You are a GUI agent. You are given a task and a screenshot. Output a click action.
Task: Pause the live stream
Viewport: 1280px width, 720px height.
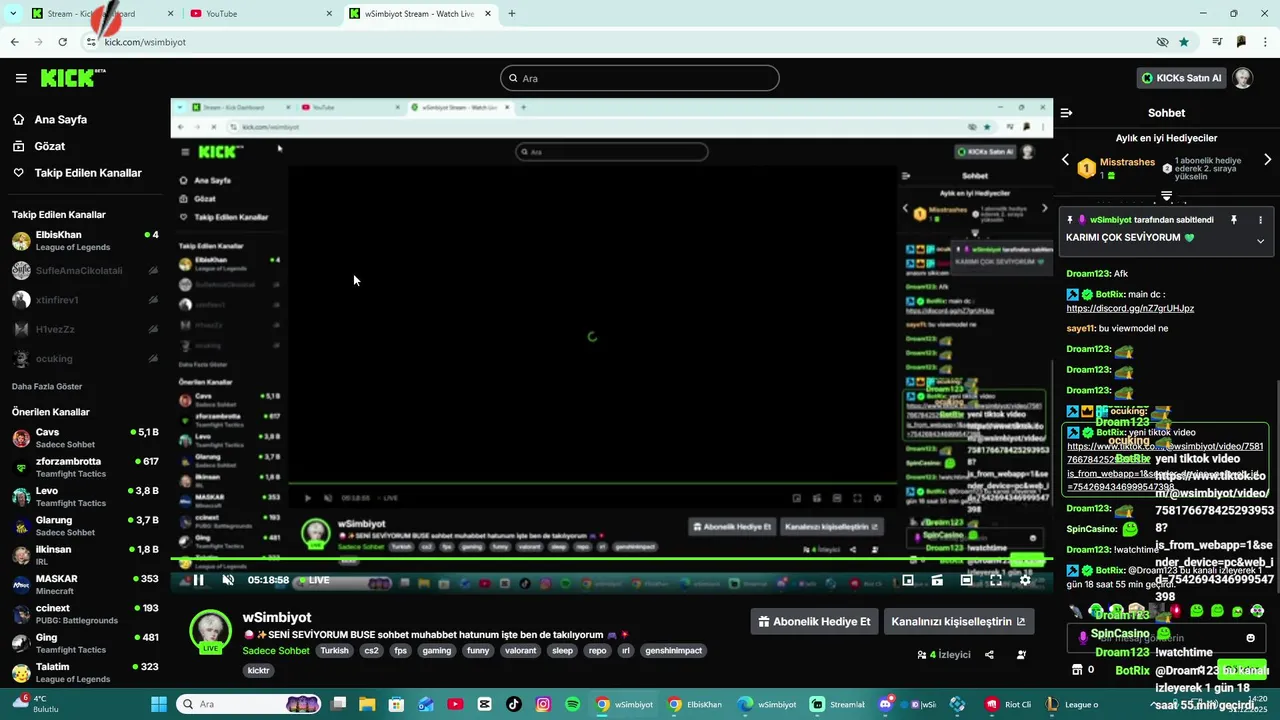pyautogui.click(x=198, y=580)
